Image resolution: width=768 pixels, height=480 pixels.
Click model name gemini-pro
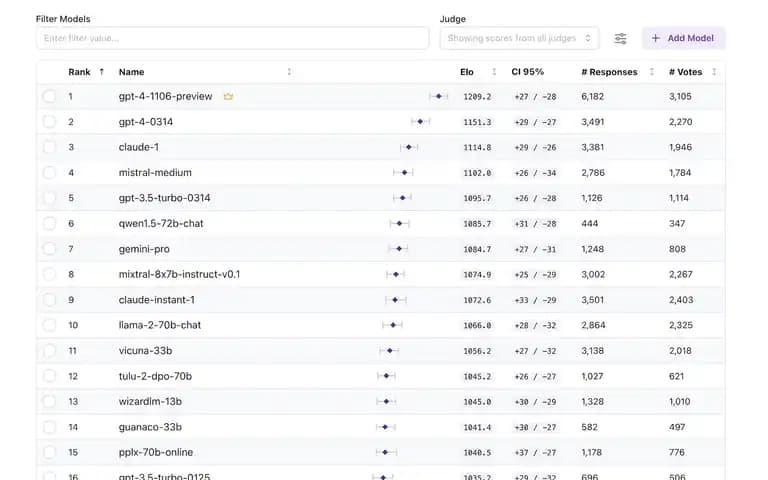tap(144, 249)
